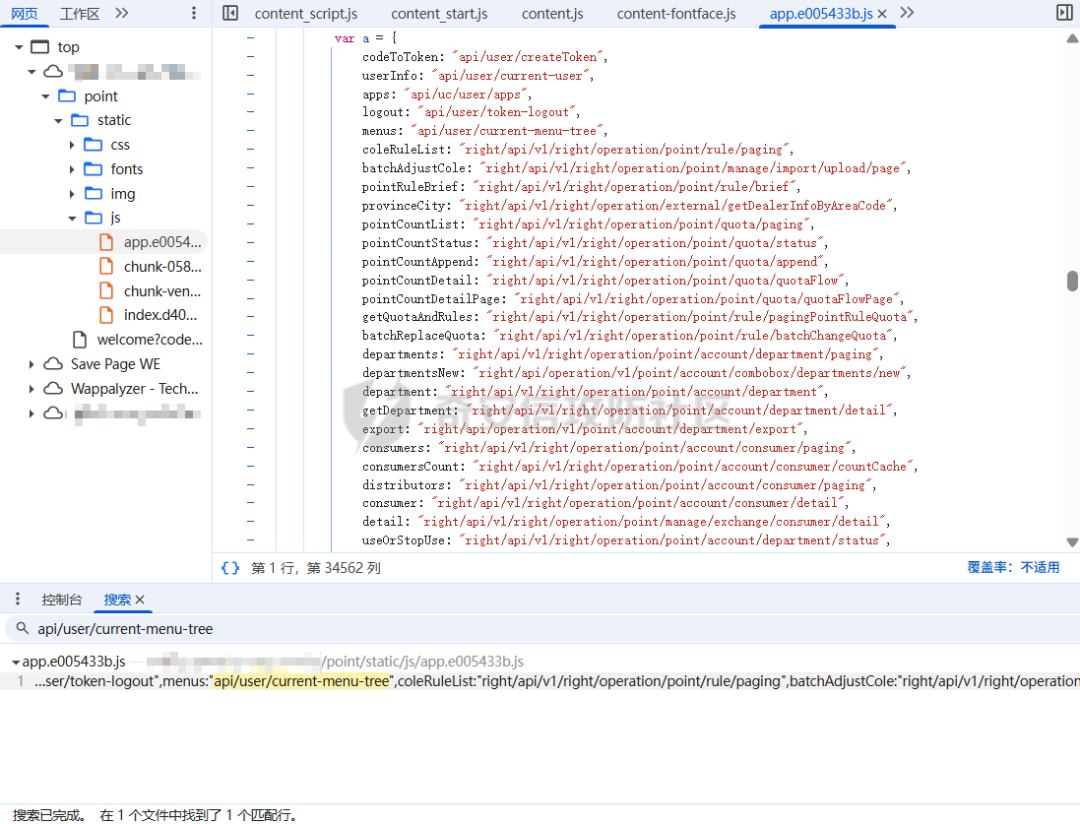Toggle the debugger sidebar icon at top right
This screenshot has height=824, width=1080.
click(x=1064, y=12)
